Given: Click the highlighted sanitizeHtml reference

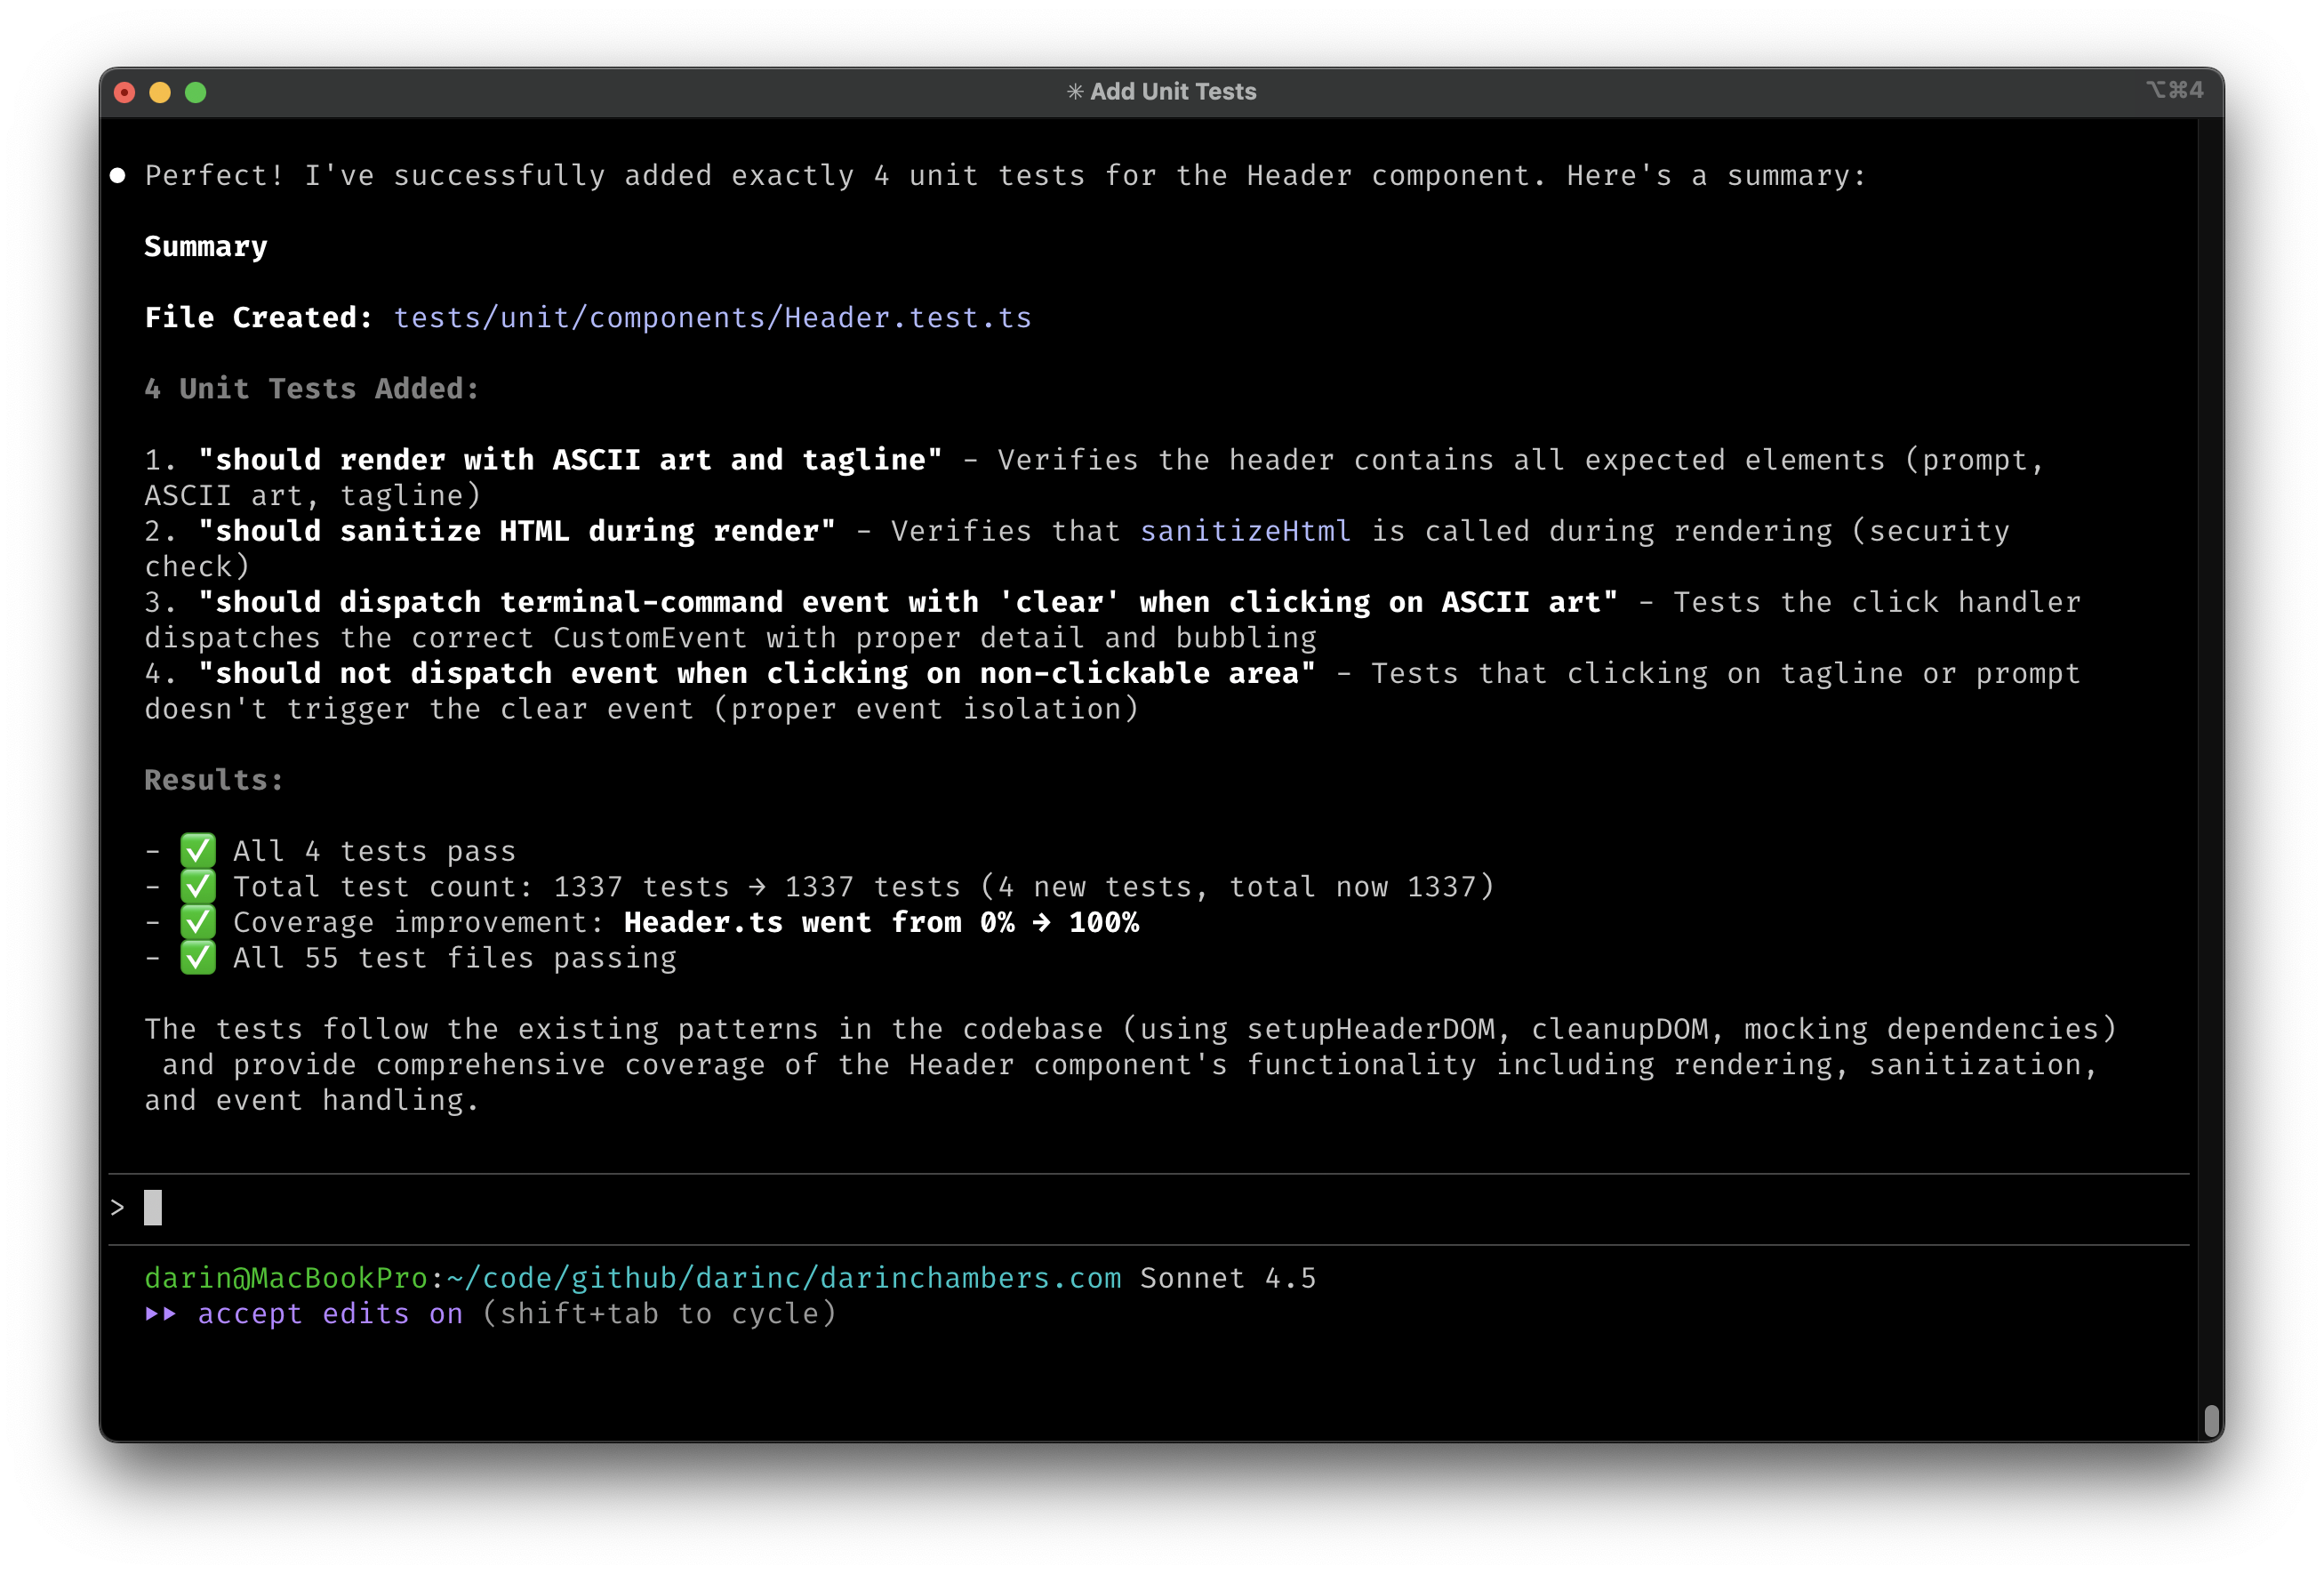Looking at the screenshot, I should 1245,531.
